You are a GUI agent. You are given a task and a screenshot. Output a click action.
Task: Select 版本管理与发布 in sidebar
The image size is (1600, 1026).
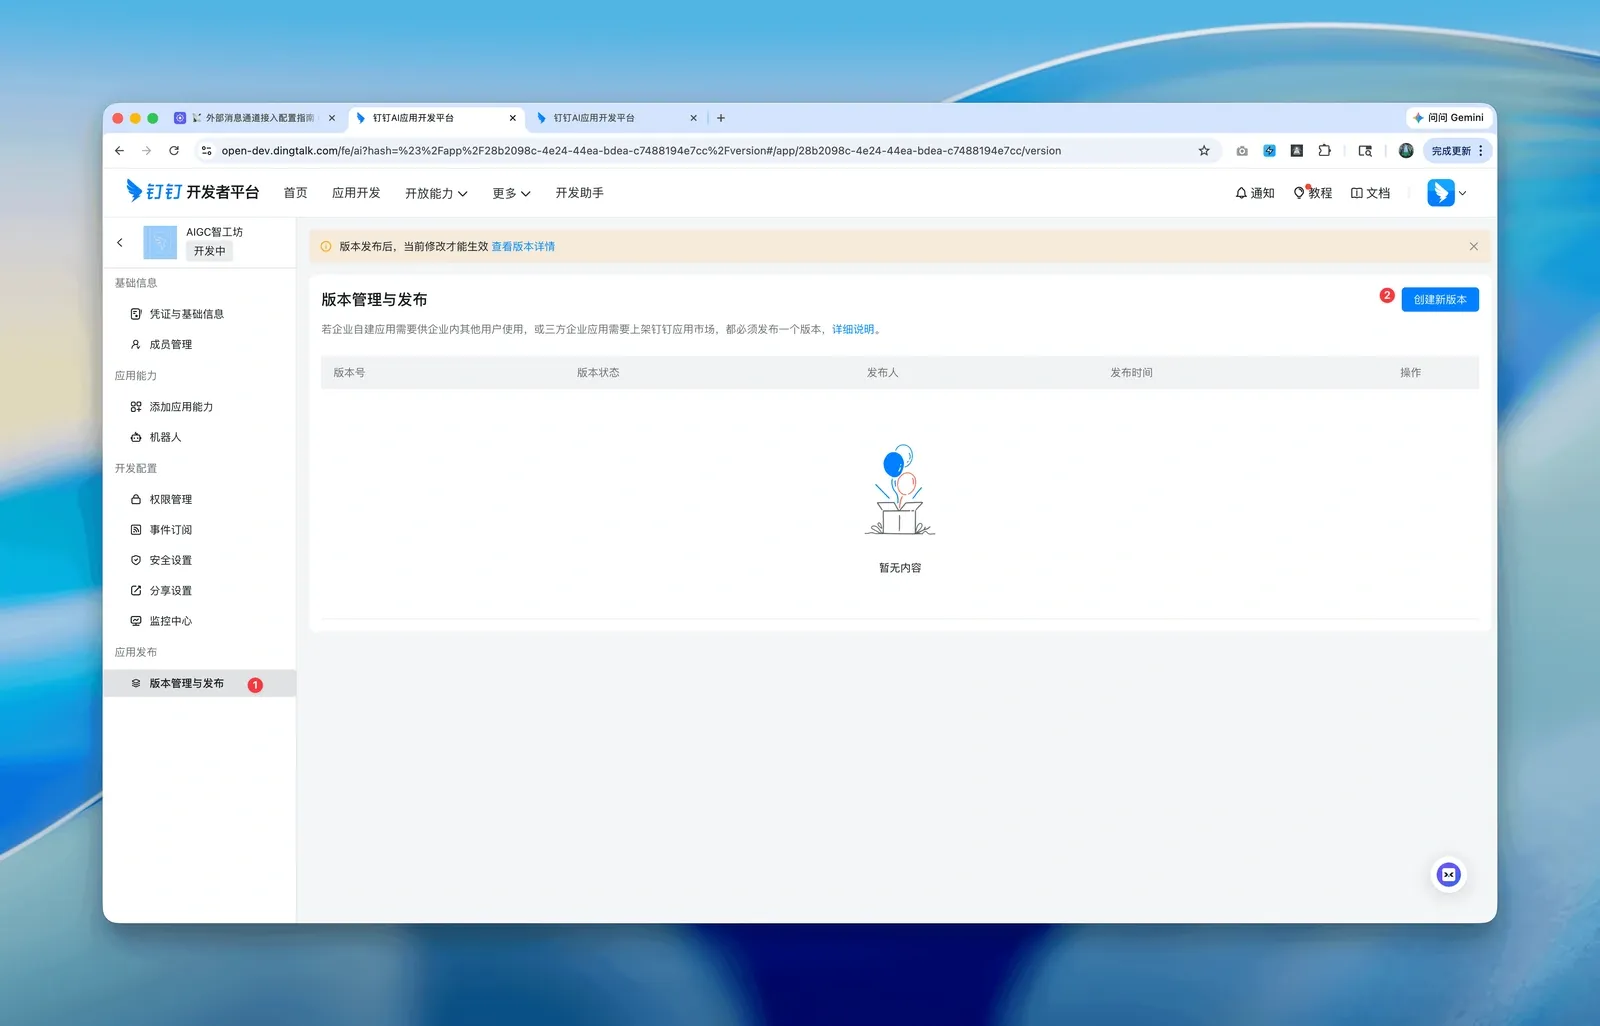[x=199, y=683]
